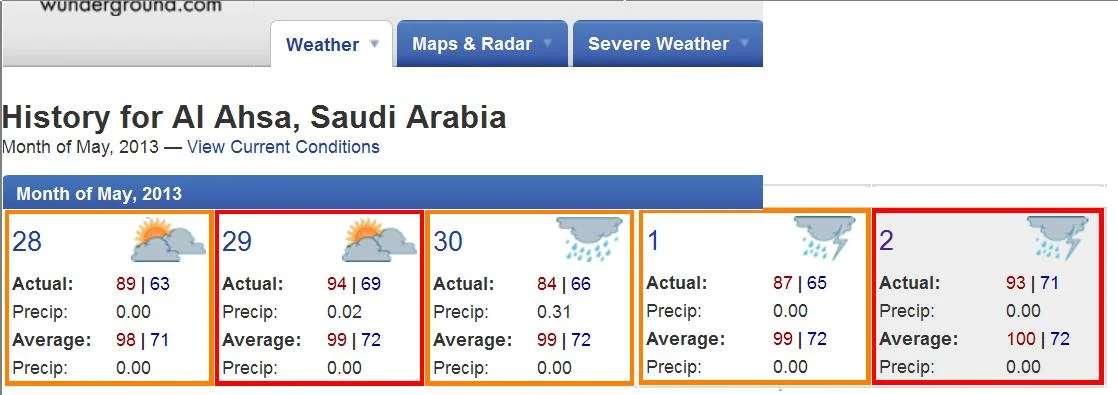Open day 30 history link
1118x395 pixels.
click(448, 242)
